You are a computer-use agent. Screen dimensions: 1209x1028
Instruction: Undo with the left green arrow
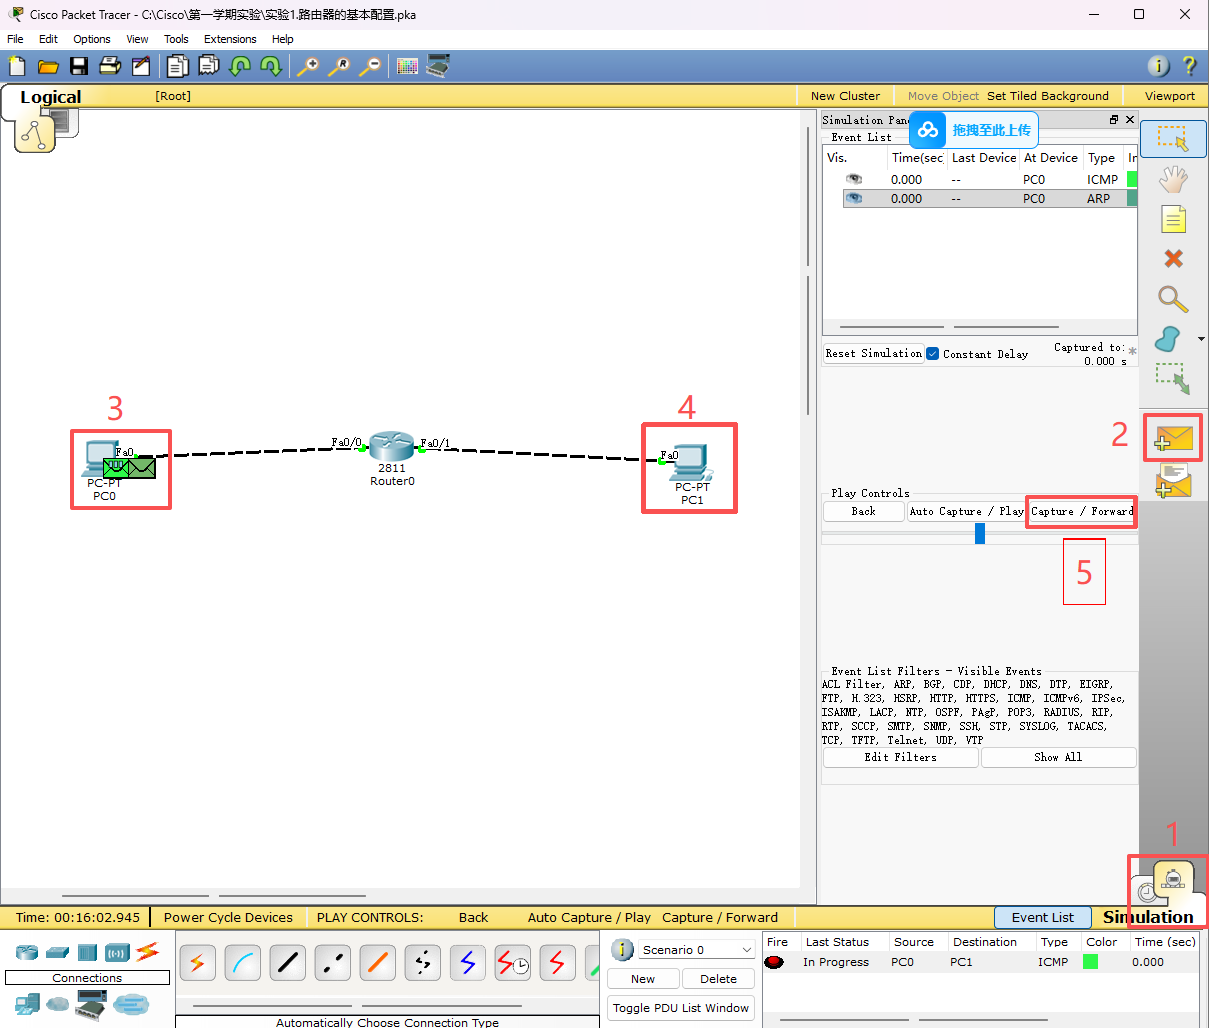pos(240,66)
